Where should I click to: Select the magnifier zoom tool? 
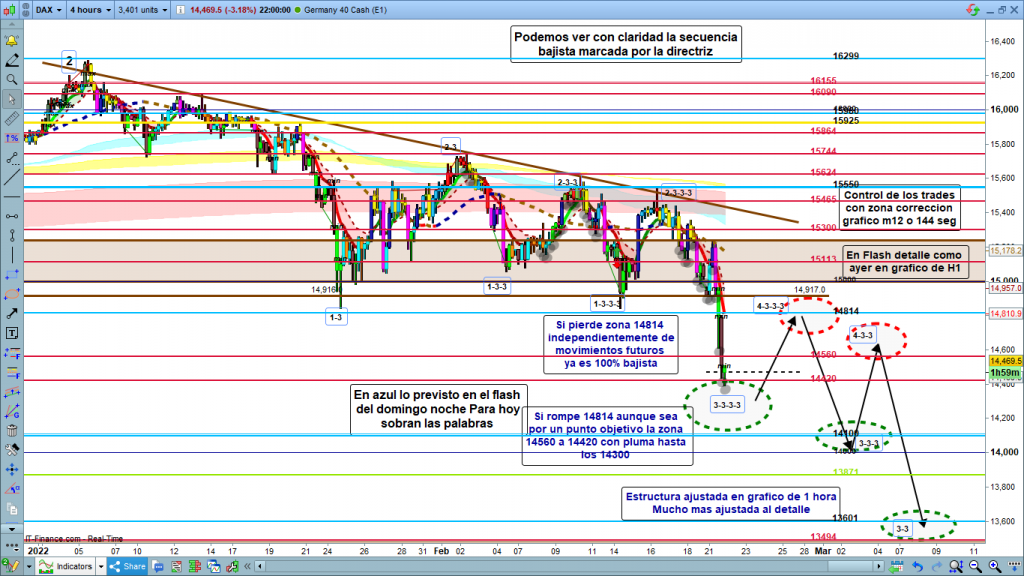tap(11, 79)
